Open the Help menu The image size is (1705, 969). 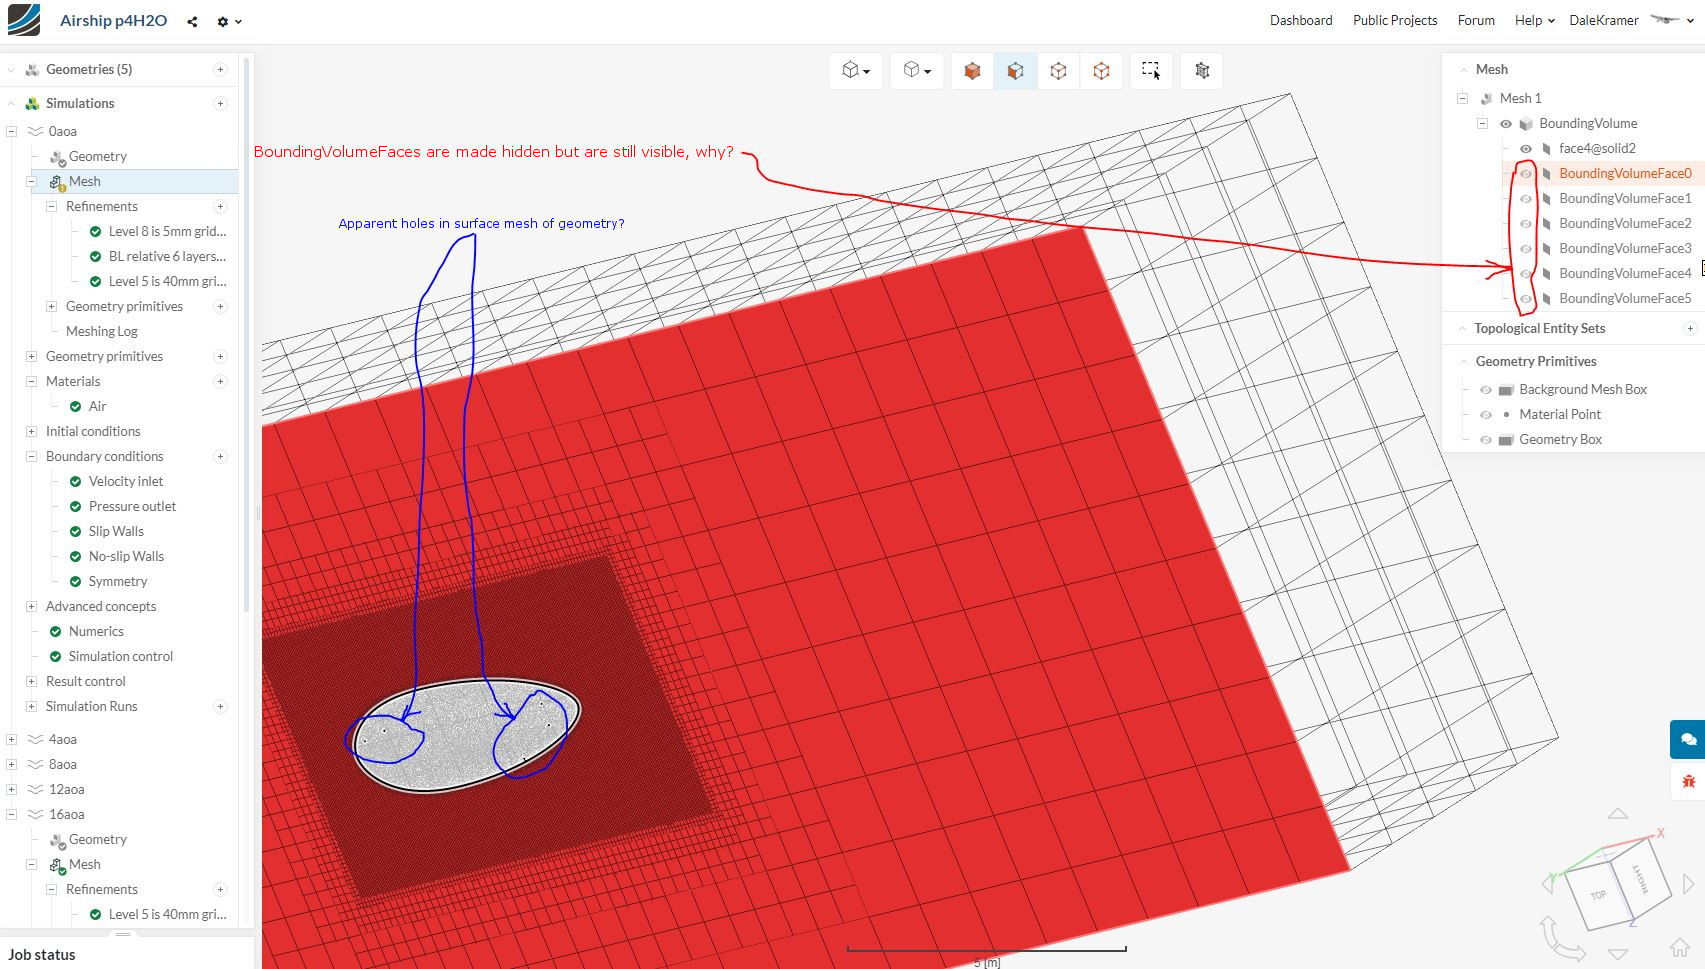point(1534,20)
